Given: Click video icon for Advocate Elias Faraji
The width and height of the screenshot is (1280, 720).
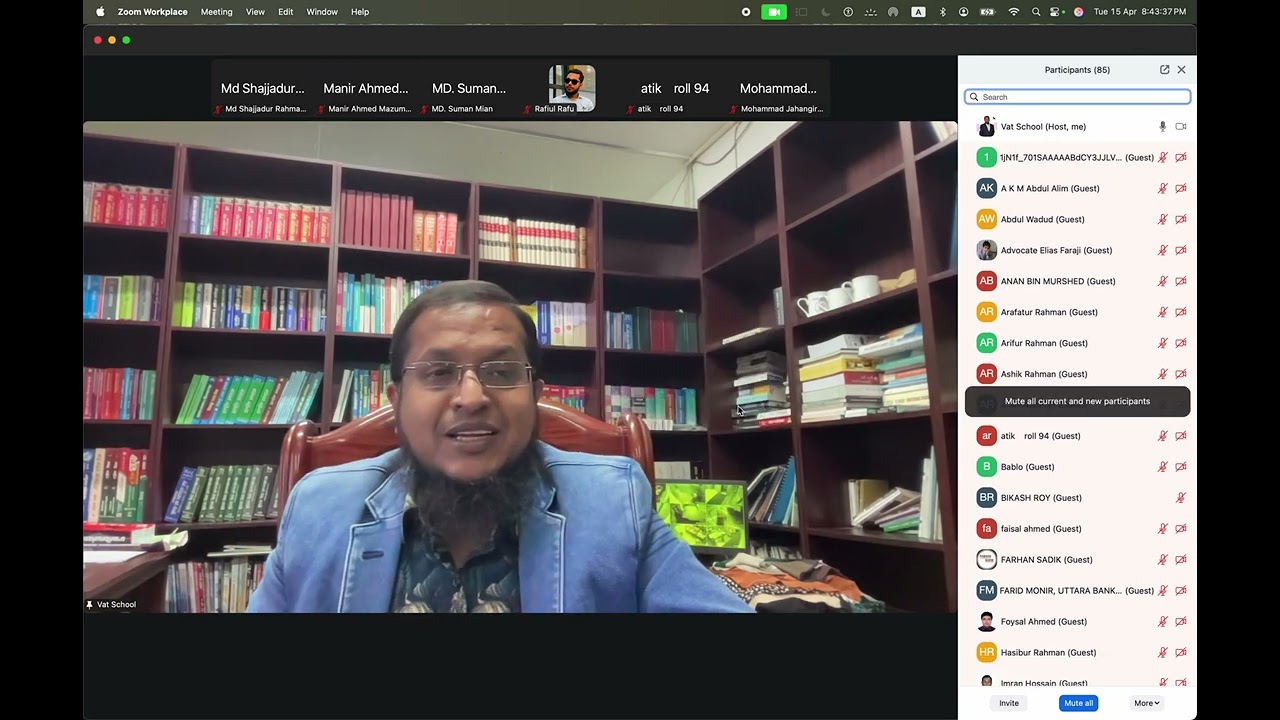Looking at the screenshot, I should tap(1181, 251).
